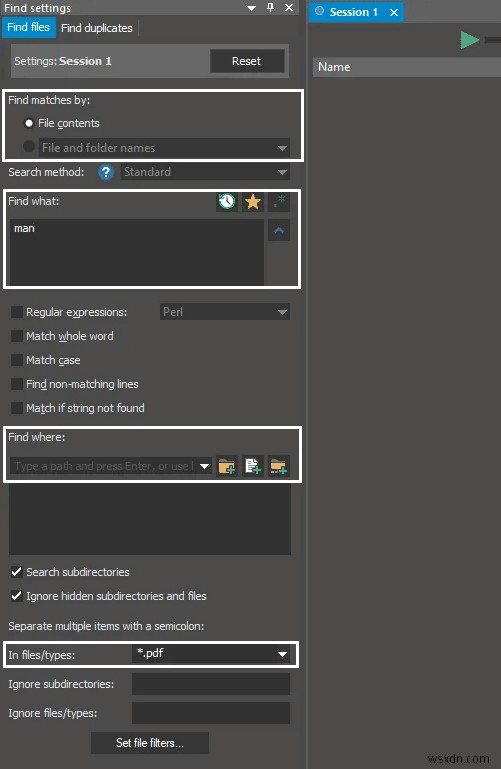Start search with green play button

470,40
